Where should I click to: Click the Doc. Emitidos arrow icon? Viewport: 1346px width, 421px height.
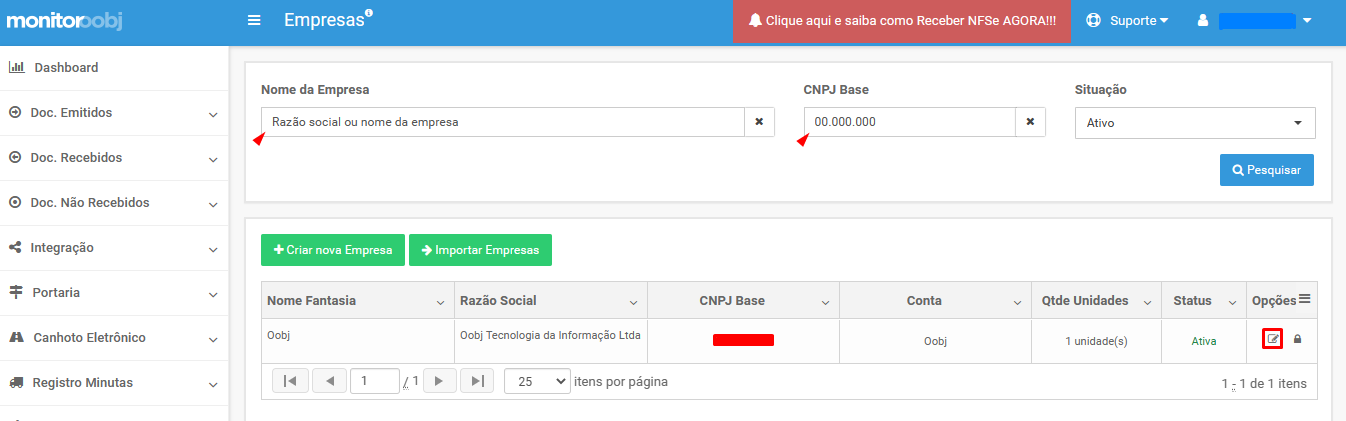click(15, 113)
